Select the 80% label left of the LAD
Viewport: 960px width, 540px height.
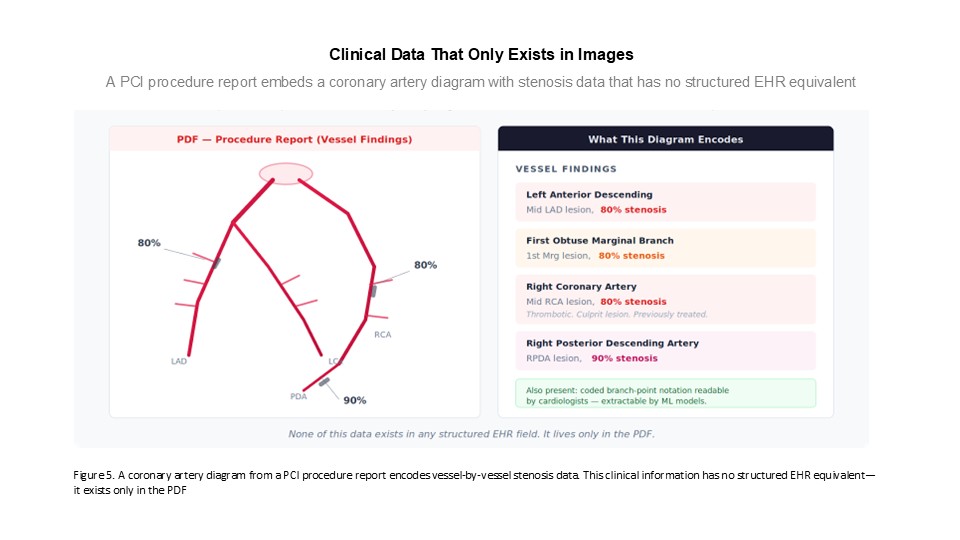tap(149, 243)
